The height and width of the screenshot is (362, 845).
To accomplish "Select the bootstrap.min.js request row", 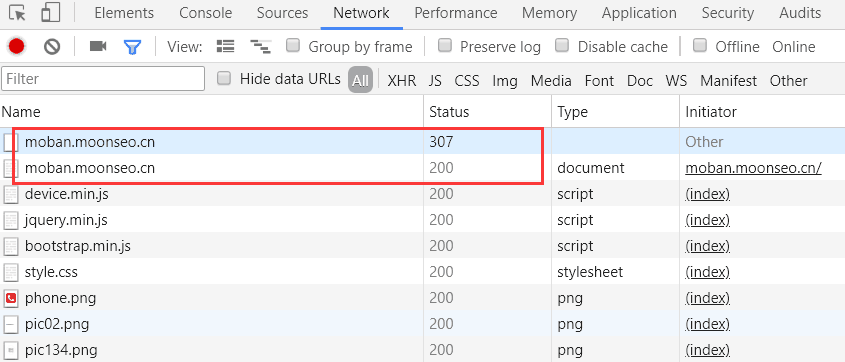I will tap(422, 246).
